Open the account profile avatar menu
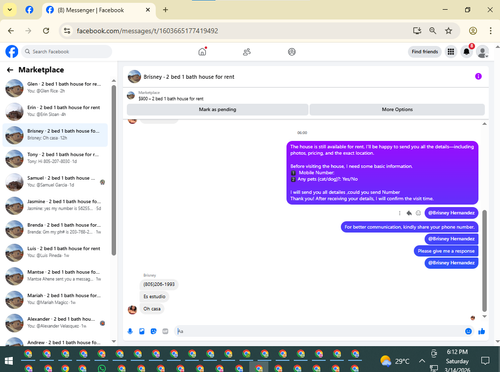This screenshot has height=372, width=500. [482, 52]
